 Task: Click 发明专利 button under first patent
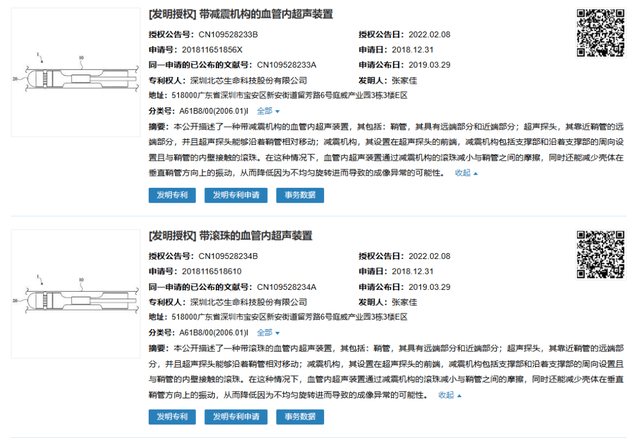(x=172, y=195)
